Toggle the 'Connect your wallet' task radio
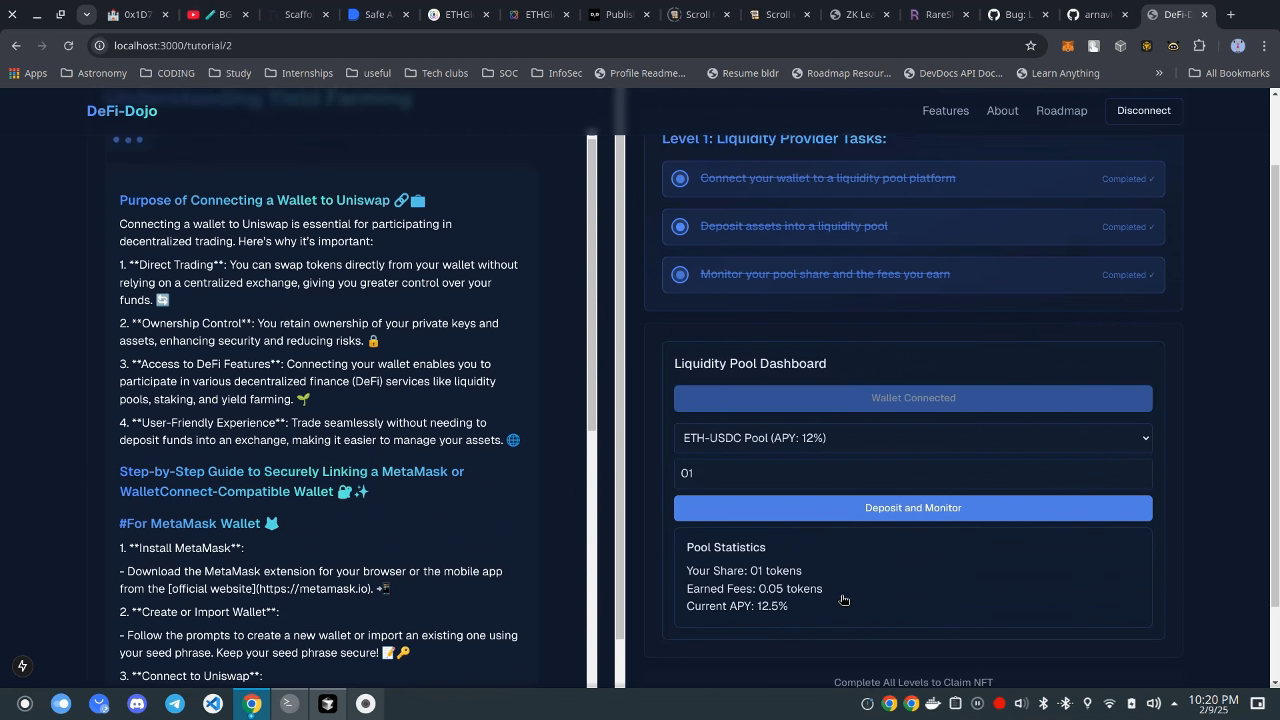1280x720 pixels. pyautogui.click(x=680, y=179)
